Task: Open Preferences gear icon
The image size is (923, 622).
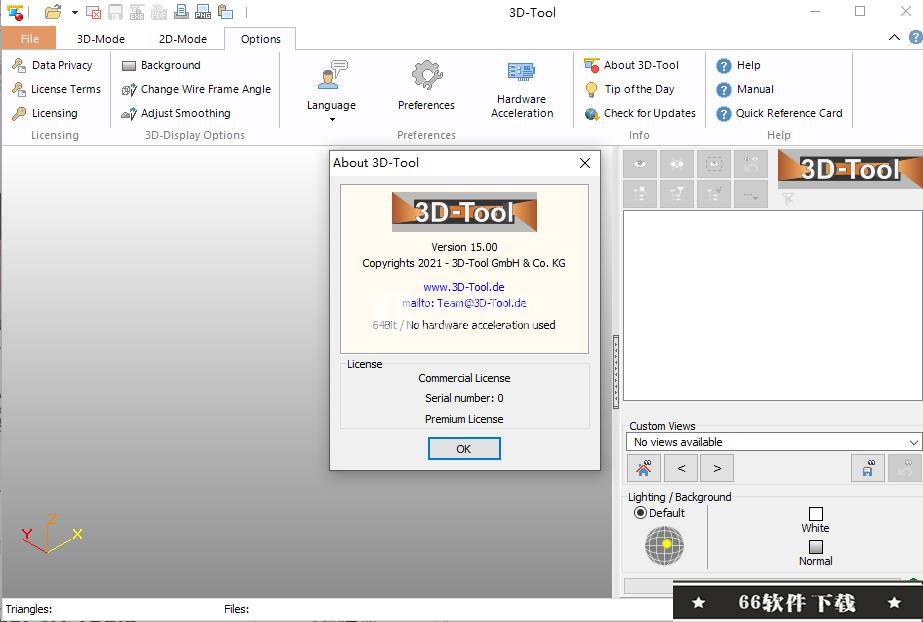Action: click(426, 86)
